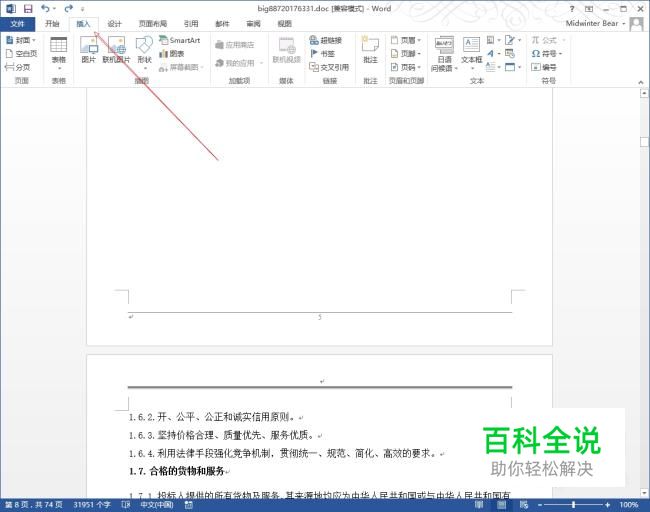Switch to Print Layout view
The height and width of the screenshot is (512, 650).
[x=502, y=505]
